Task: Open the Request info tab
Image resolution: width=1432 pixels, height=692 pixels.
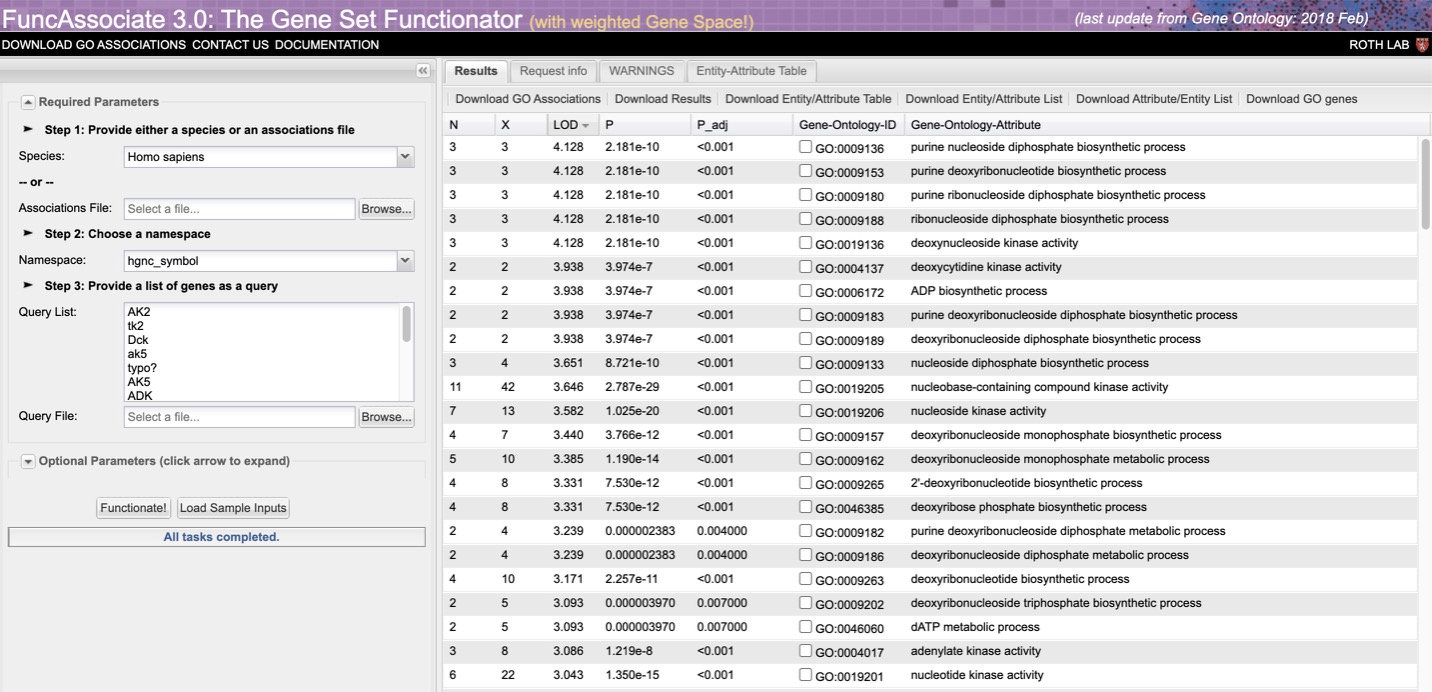Action: click(x=553, y=71)
